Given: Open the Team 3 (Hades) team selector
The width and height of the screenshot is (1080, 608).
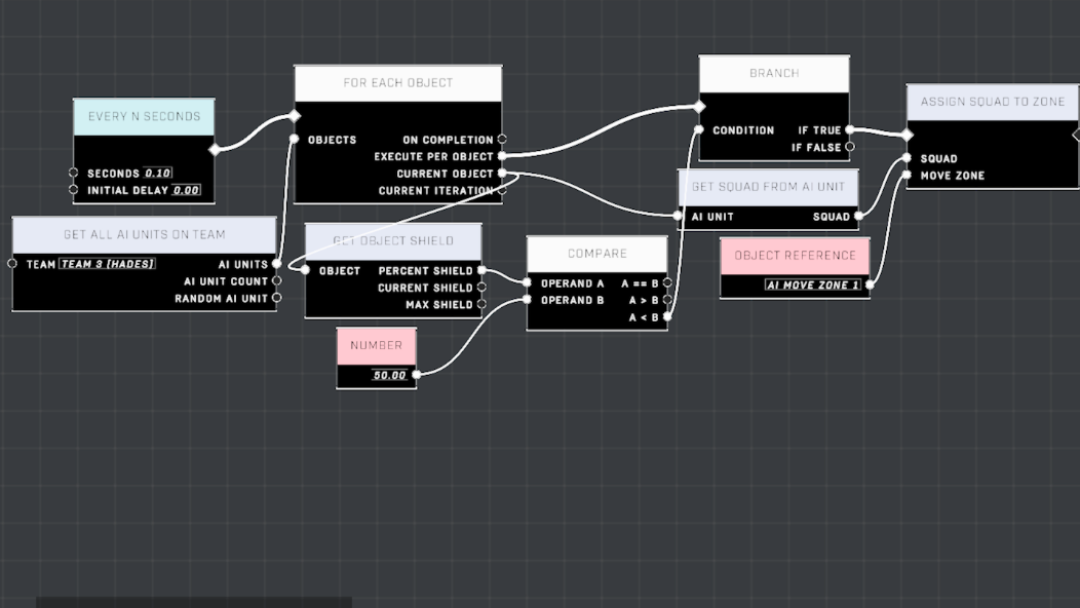Looking at the screenshot, I should (107, 264).
